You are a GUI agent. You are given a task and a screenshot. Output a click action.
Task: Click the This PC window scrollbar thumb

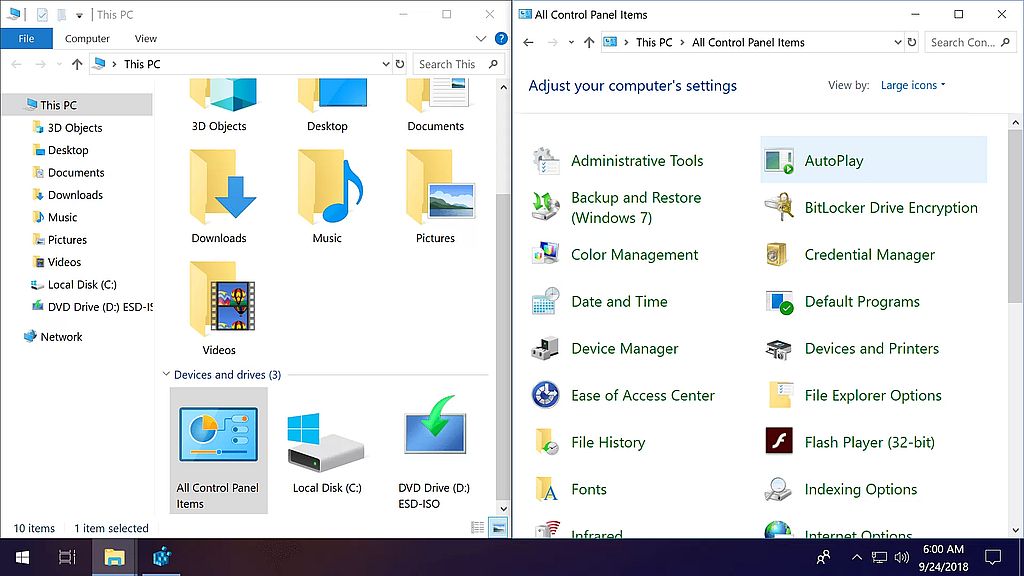point(503,346)
